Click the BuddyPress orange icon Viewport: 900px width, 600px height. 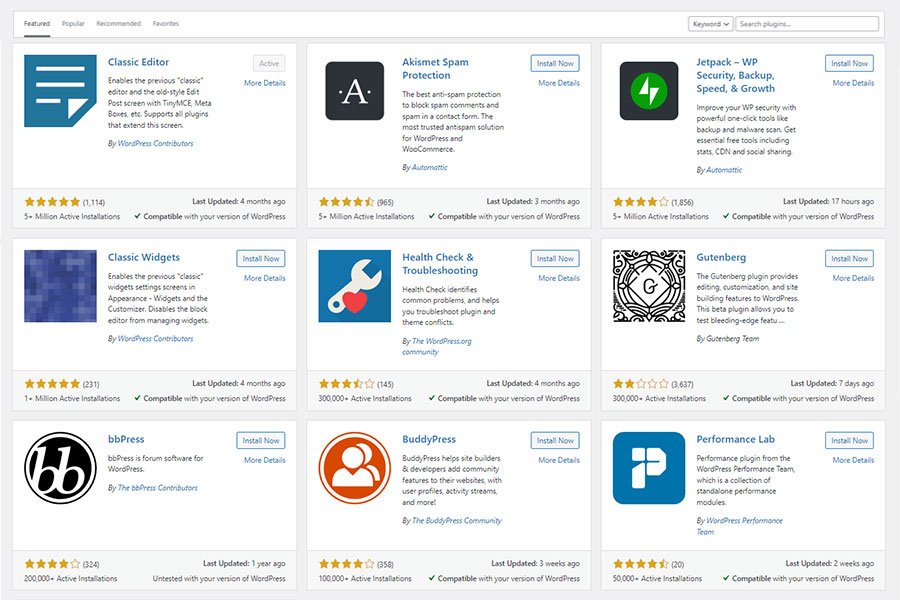(354, 468)
